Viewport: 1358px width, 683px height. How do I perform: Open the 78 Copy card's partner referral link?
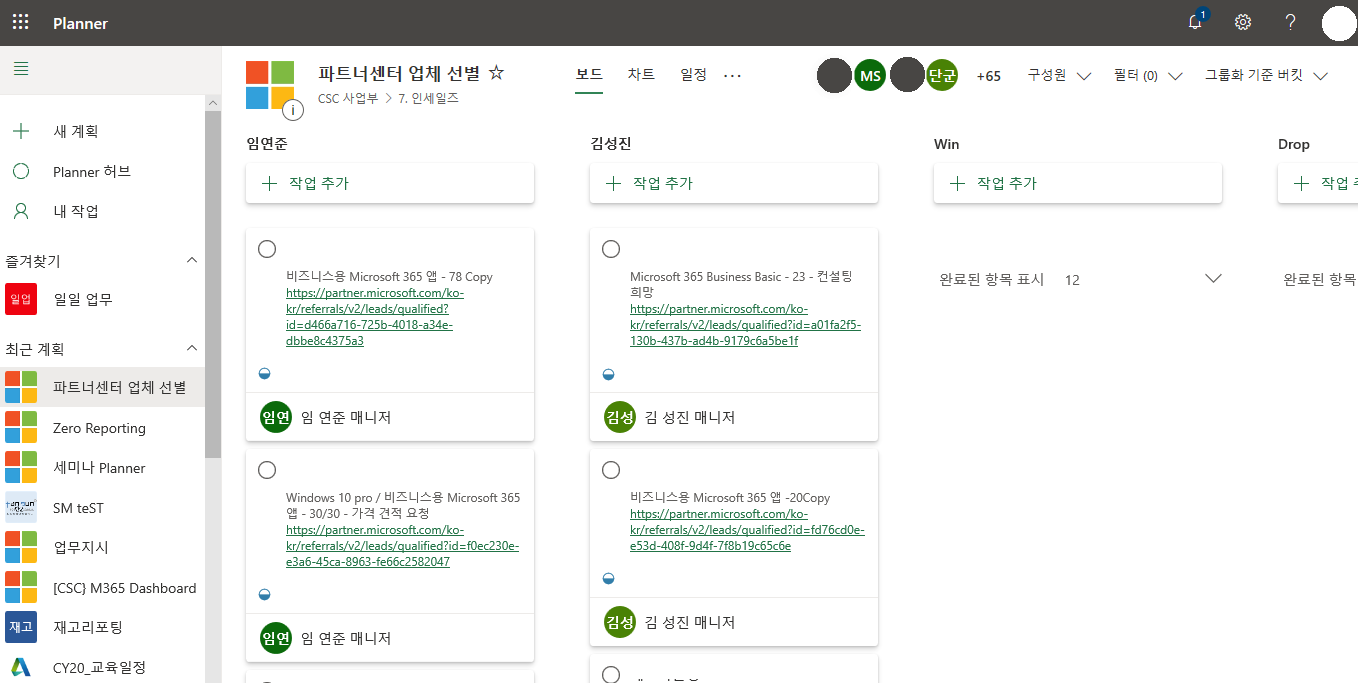tap(375, 317)
